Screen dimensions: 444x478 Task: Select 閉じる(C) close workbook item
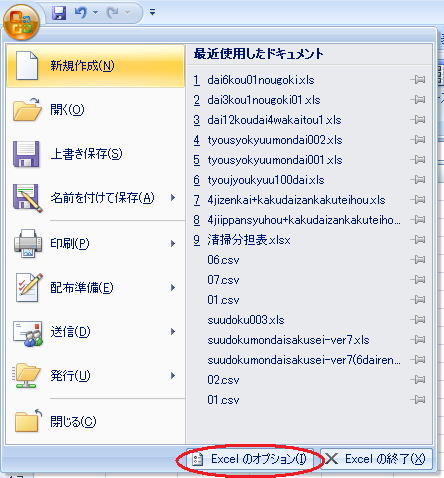[95, 421]
